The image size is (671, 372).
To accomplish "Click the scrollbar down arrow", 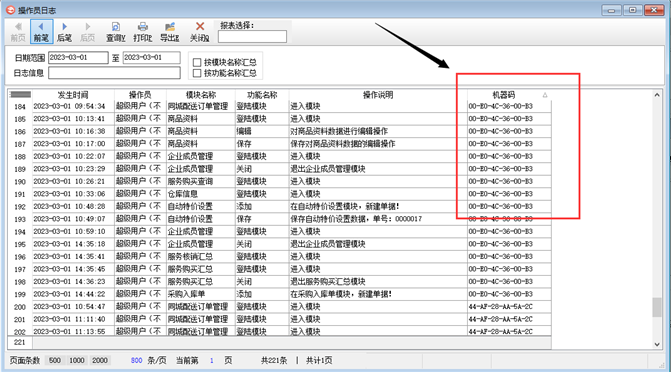I will [x=657, y=344].
